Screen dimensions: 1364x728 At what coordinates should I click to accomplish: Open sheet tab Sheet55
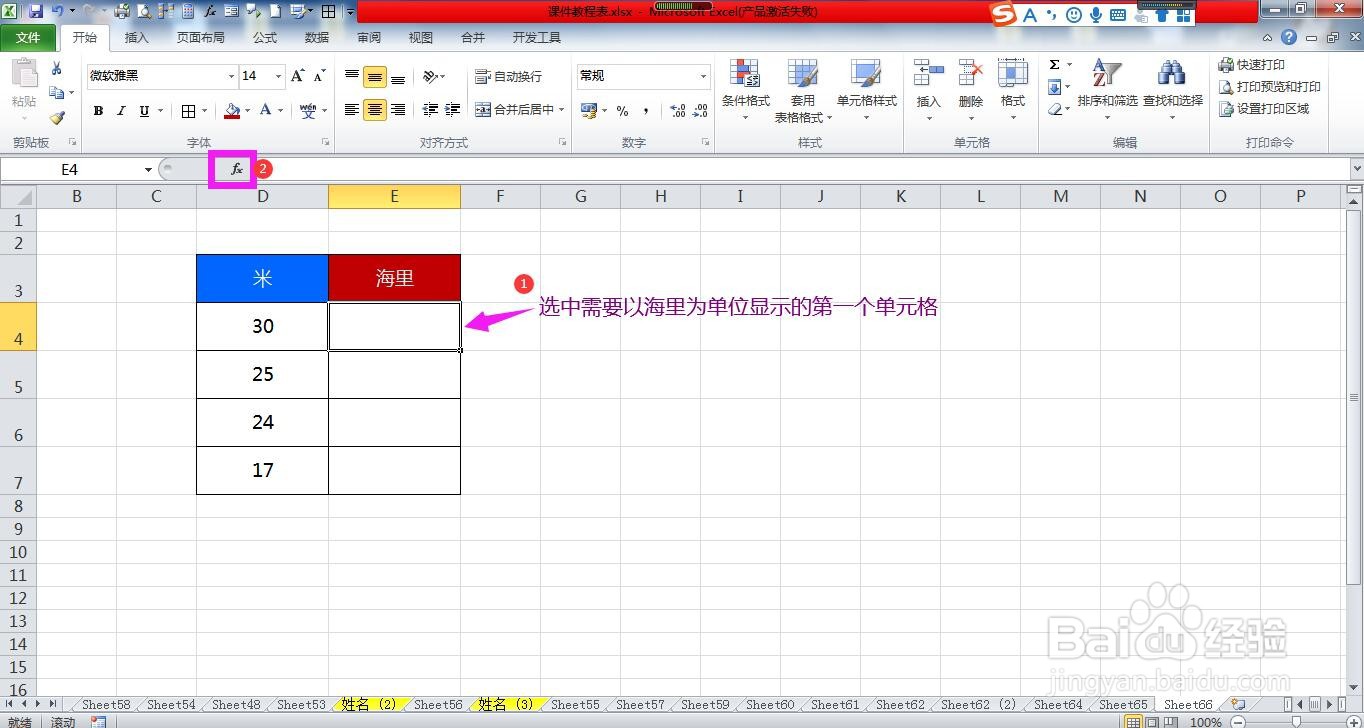pos(575,704)
